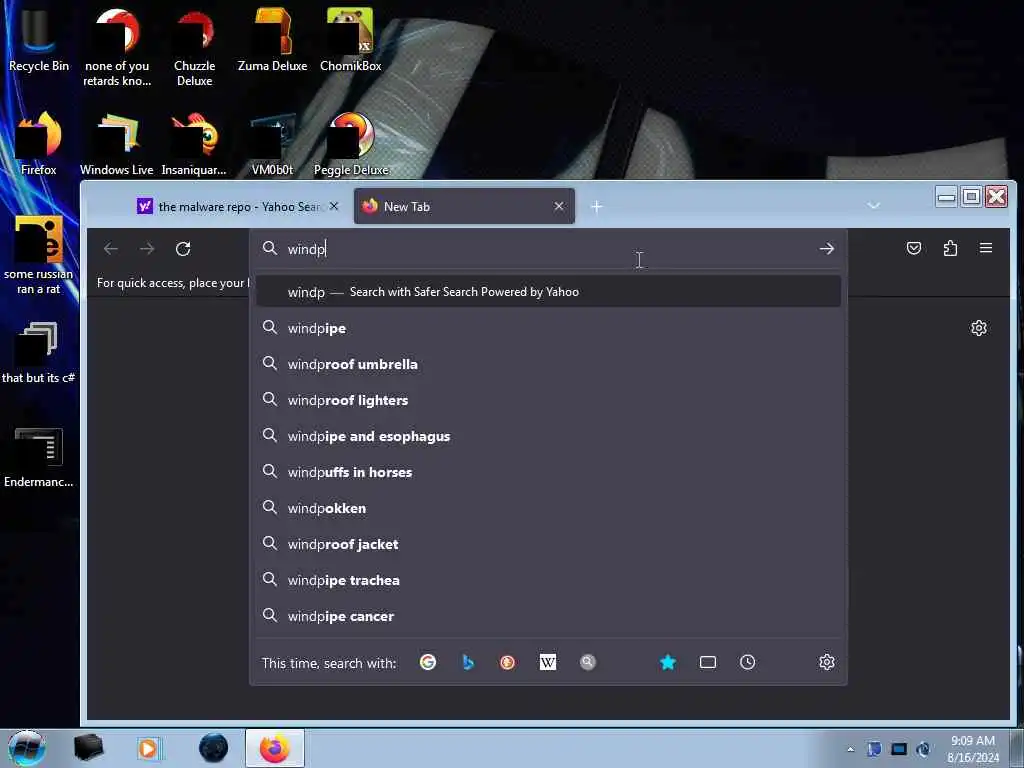Open Peggle Deluxe desktop shortcut
This screenshot has height=768, width=1024.
pos(351,144)
